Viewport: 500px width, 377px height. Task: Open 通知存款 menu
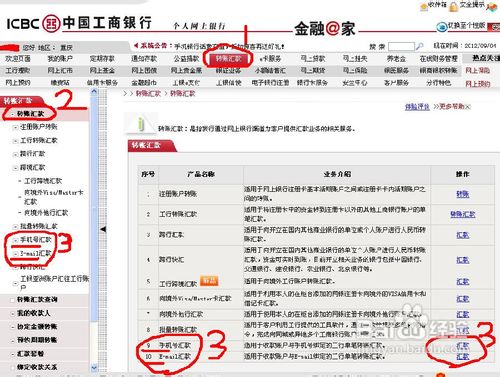coord(144,59)
